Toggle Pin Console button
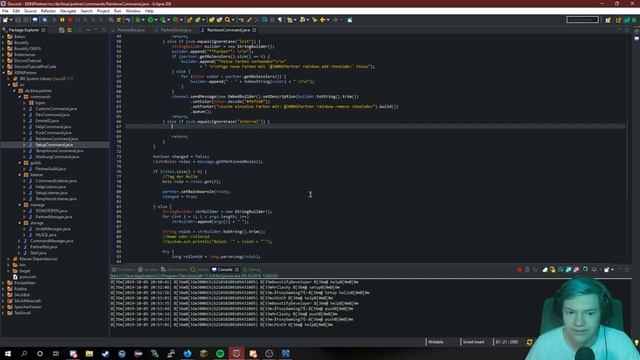Screen dimensions: 640x360 tap(585, 269)
